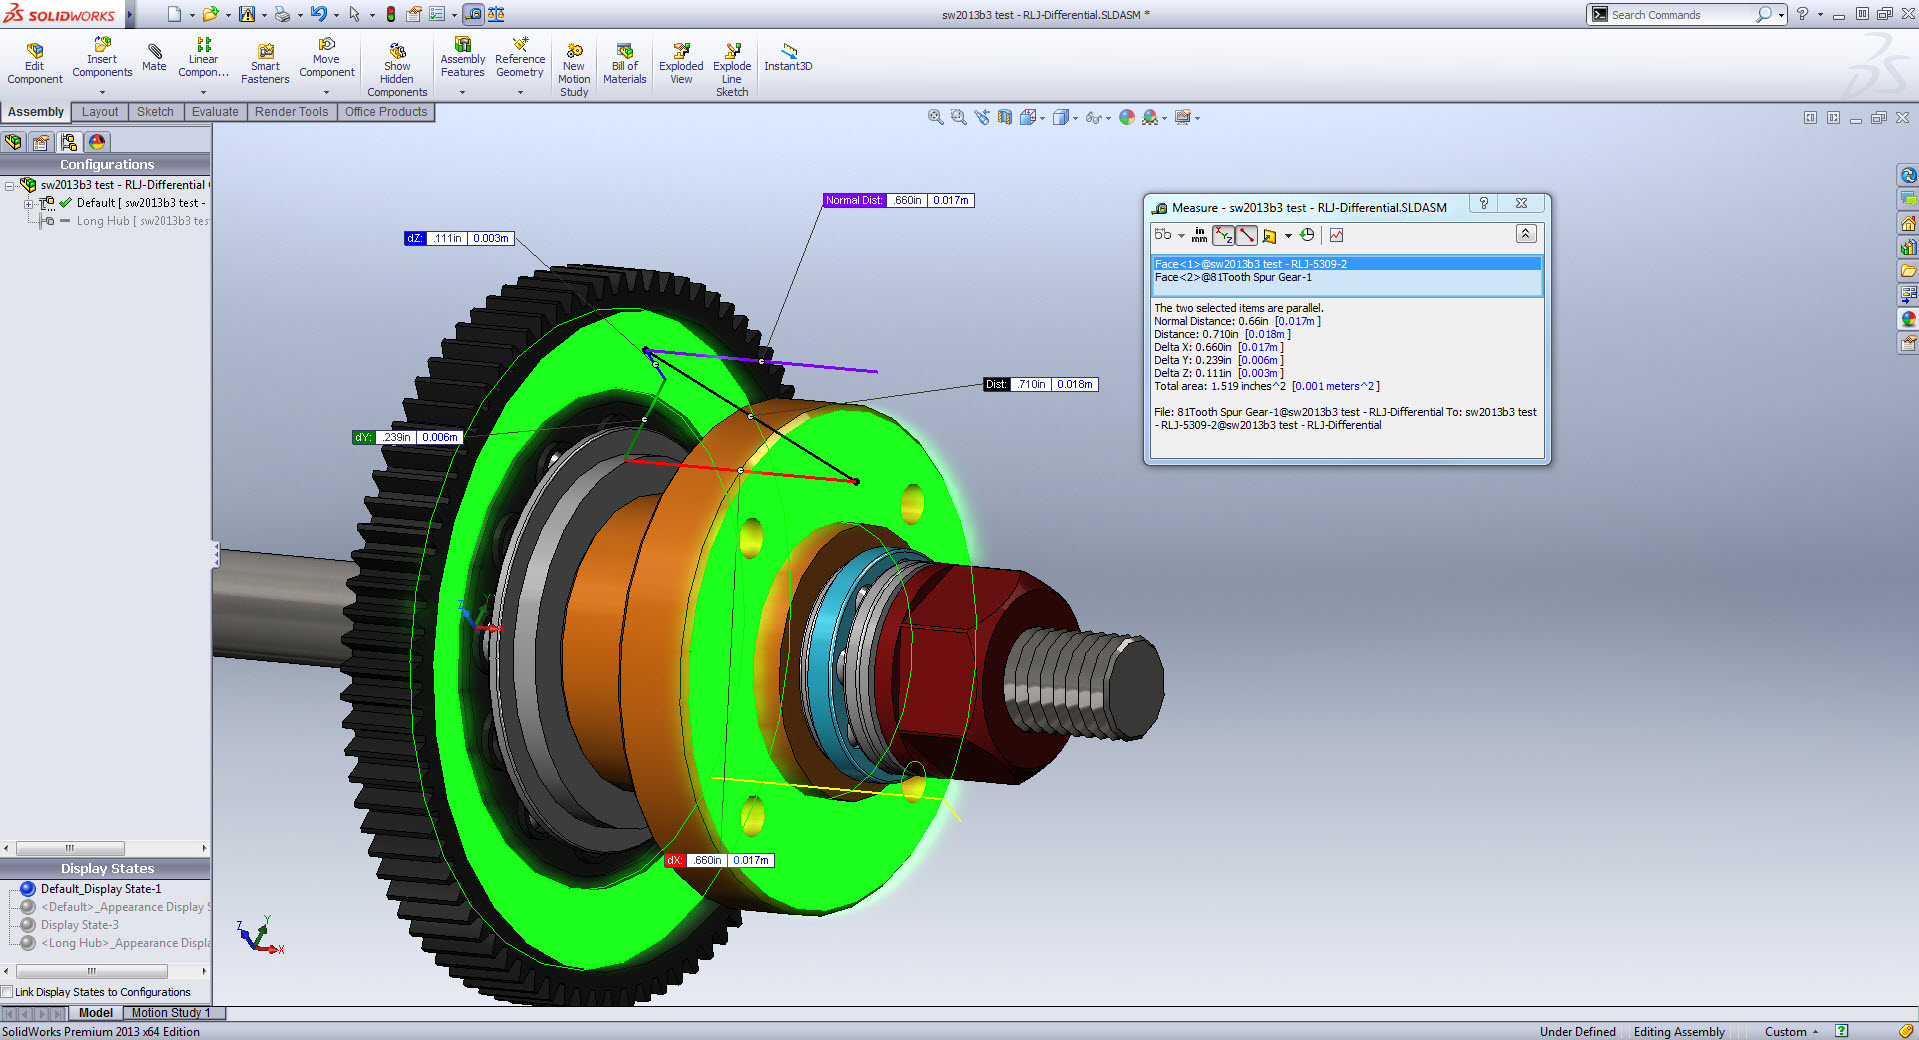Open SolidWorks Resources globe icon in task pane
The image size is (1919, 1040).
pos(1908,175)
